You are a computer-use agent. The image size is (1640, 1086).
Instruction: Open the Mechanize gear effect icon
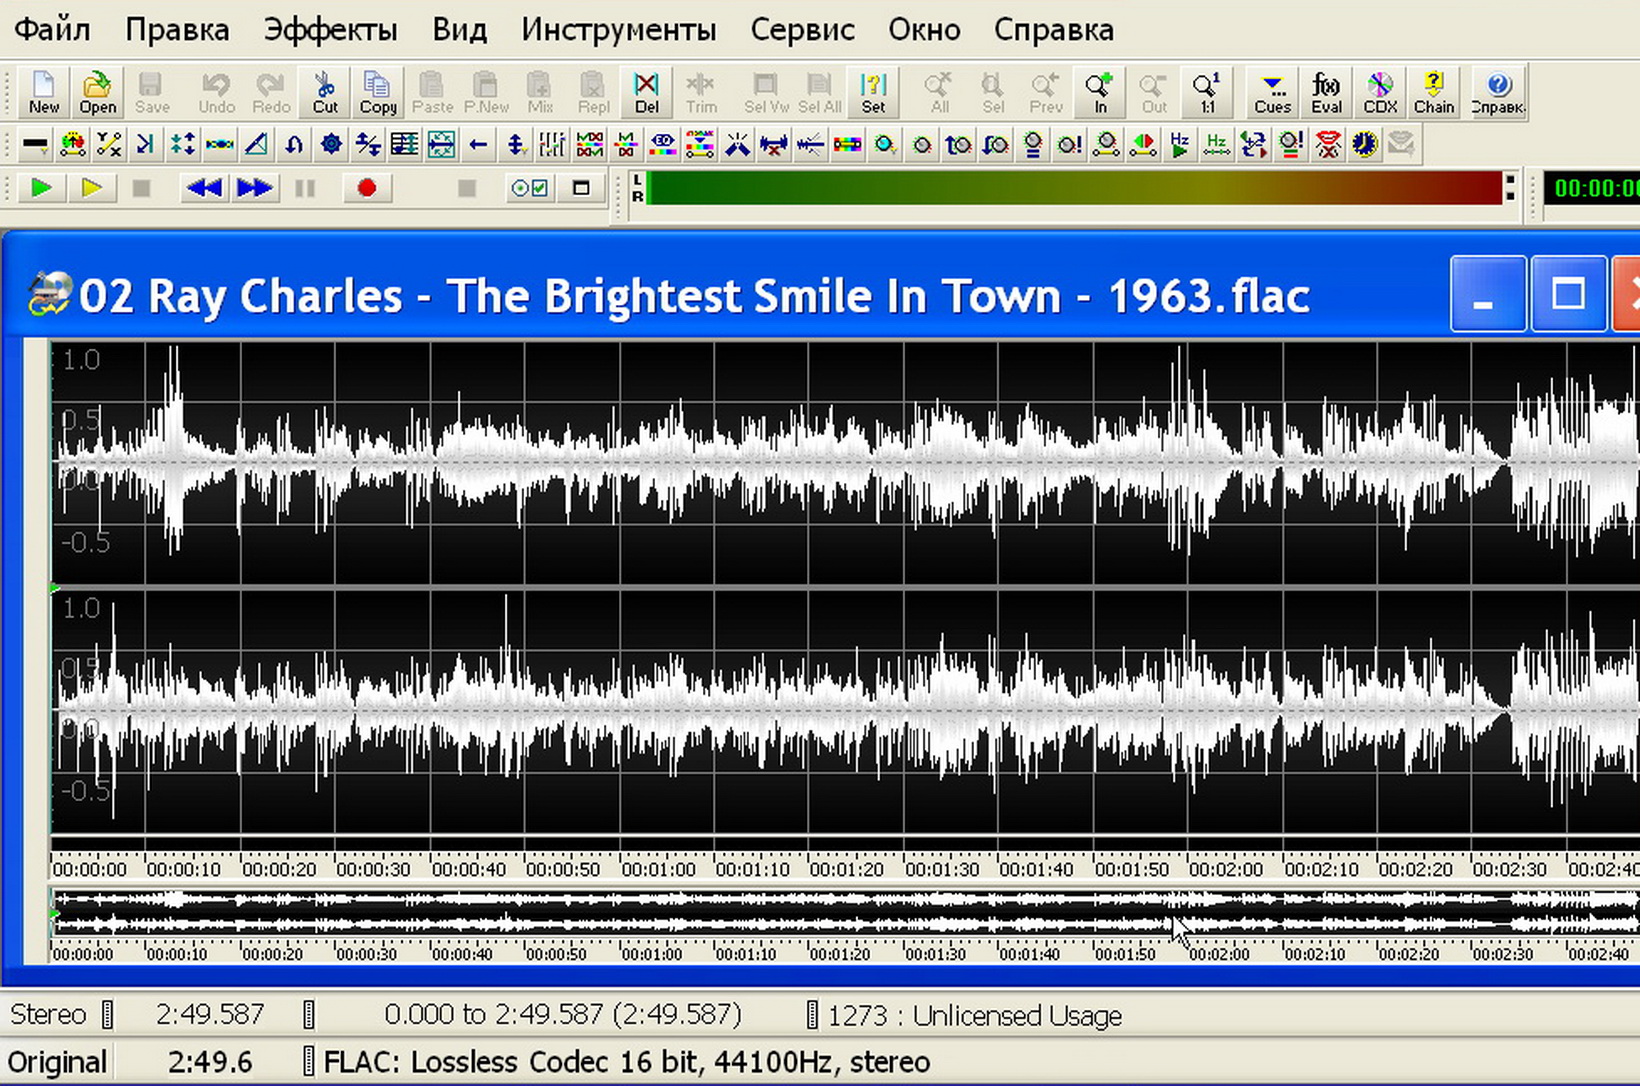pos(331,146)
